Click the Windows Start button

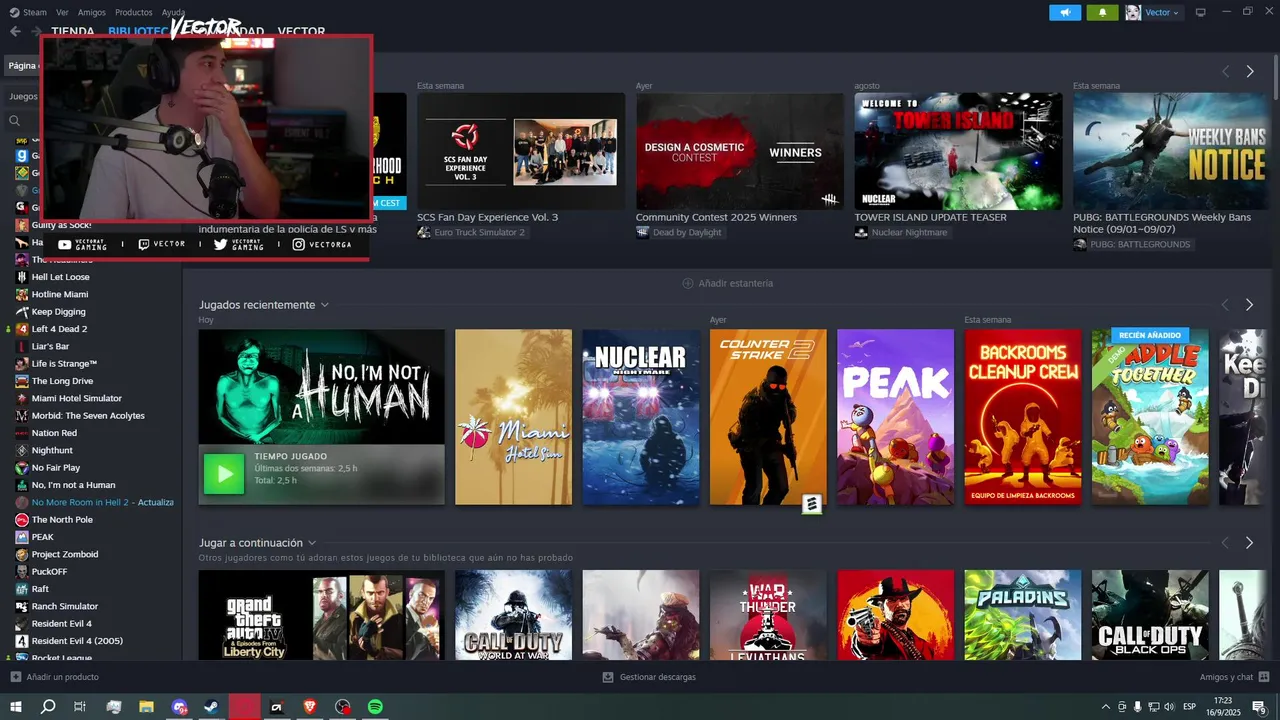[16, 707]
